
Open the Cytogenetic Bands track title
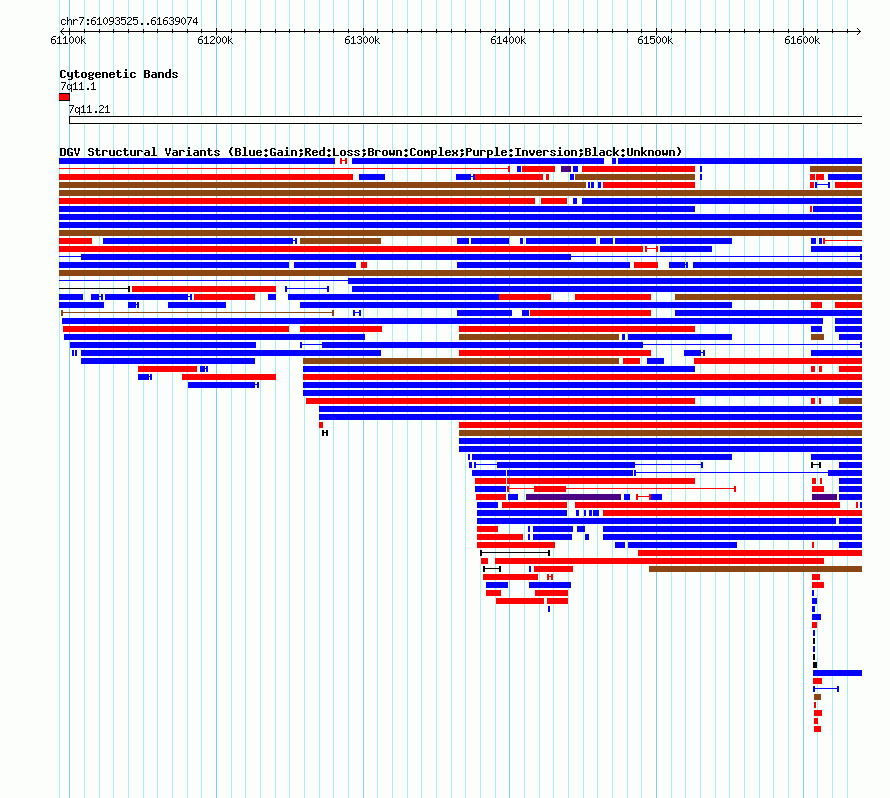(119, 74)
